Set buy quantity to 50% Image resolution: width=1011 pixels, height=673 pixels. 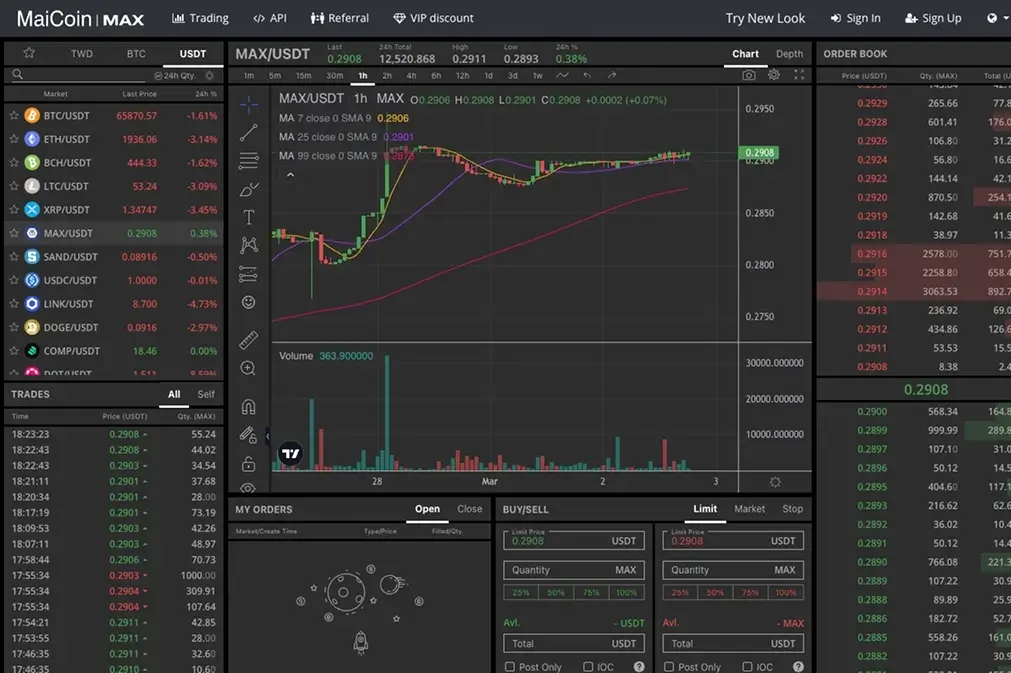556,592
